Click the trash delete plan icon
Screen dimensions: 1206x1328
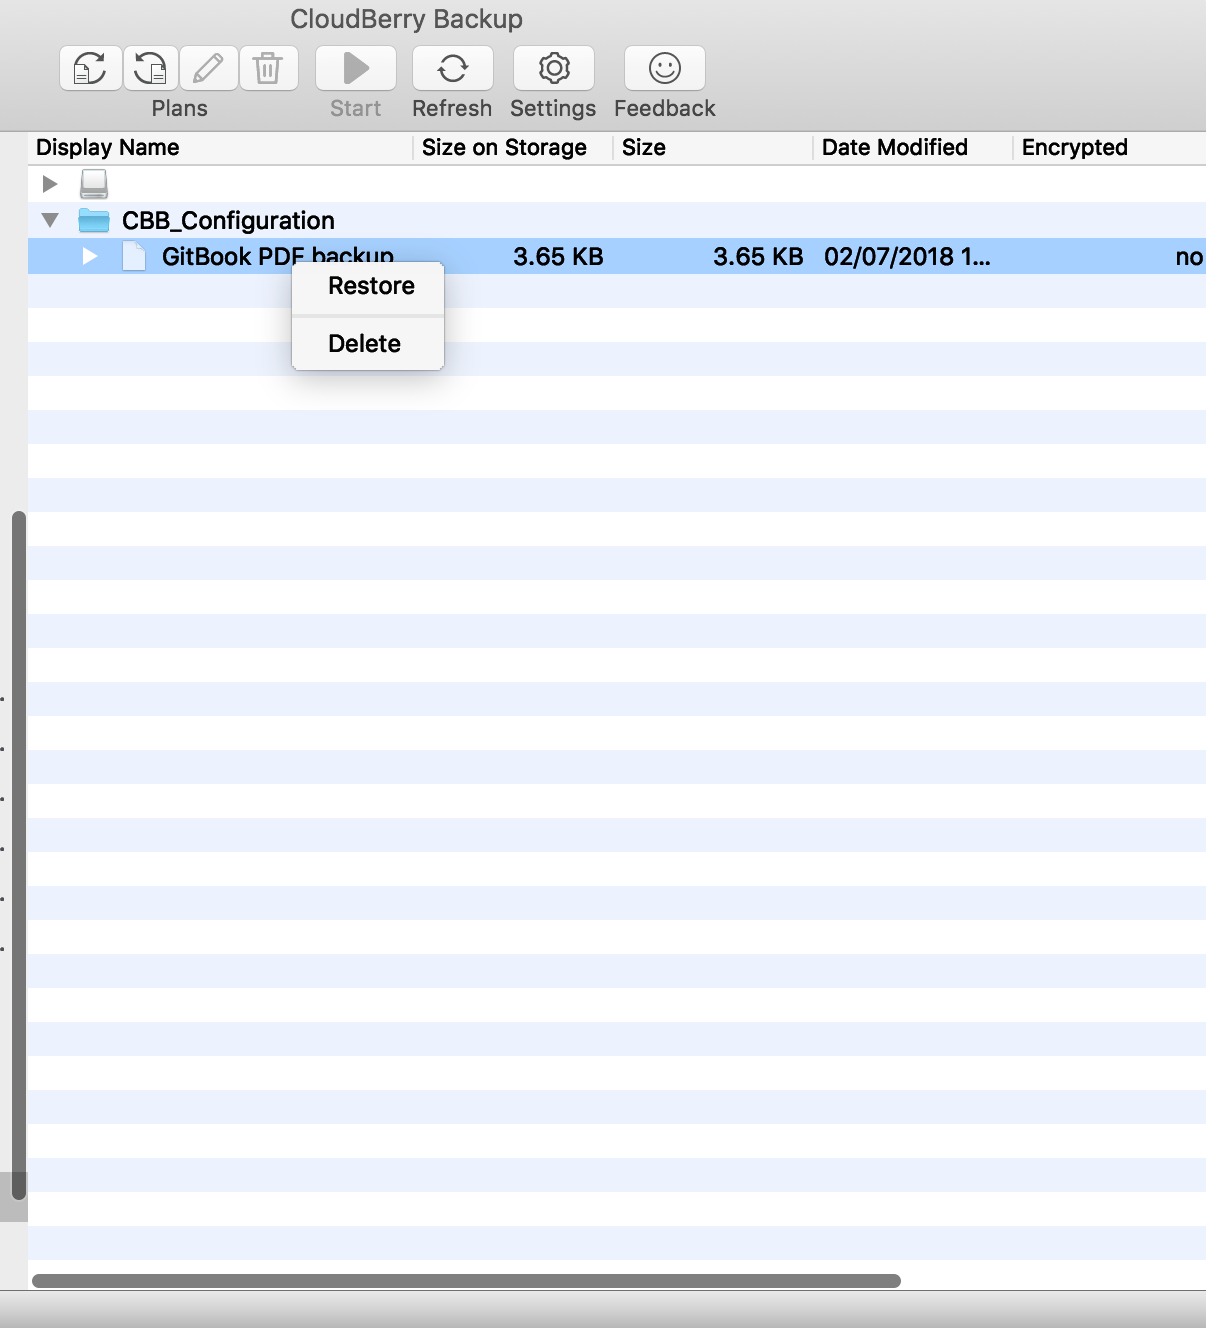click(268, 68)
